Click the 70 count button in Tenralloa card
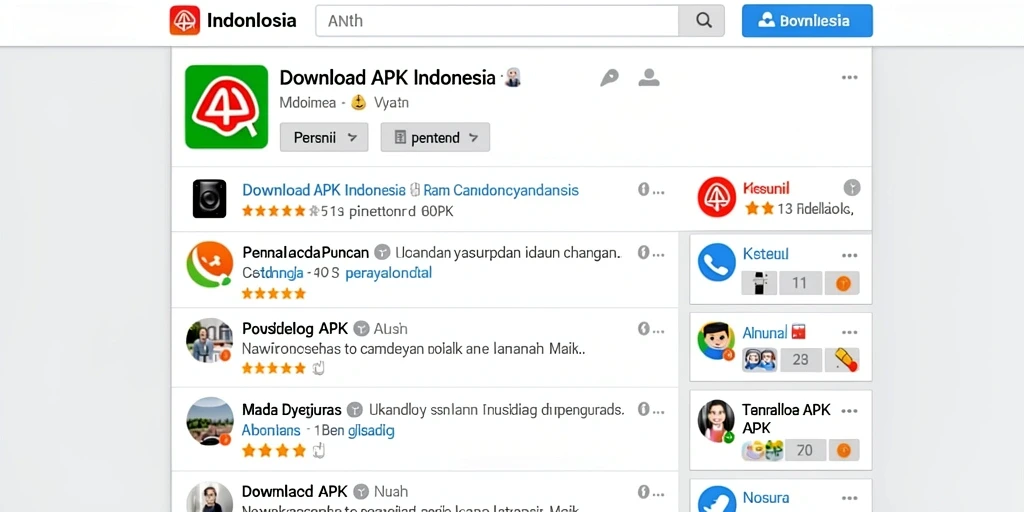This screenshot has width=1024, height=512. [804, 450]
